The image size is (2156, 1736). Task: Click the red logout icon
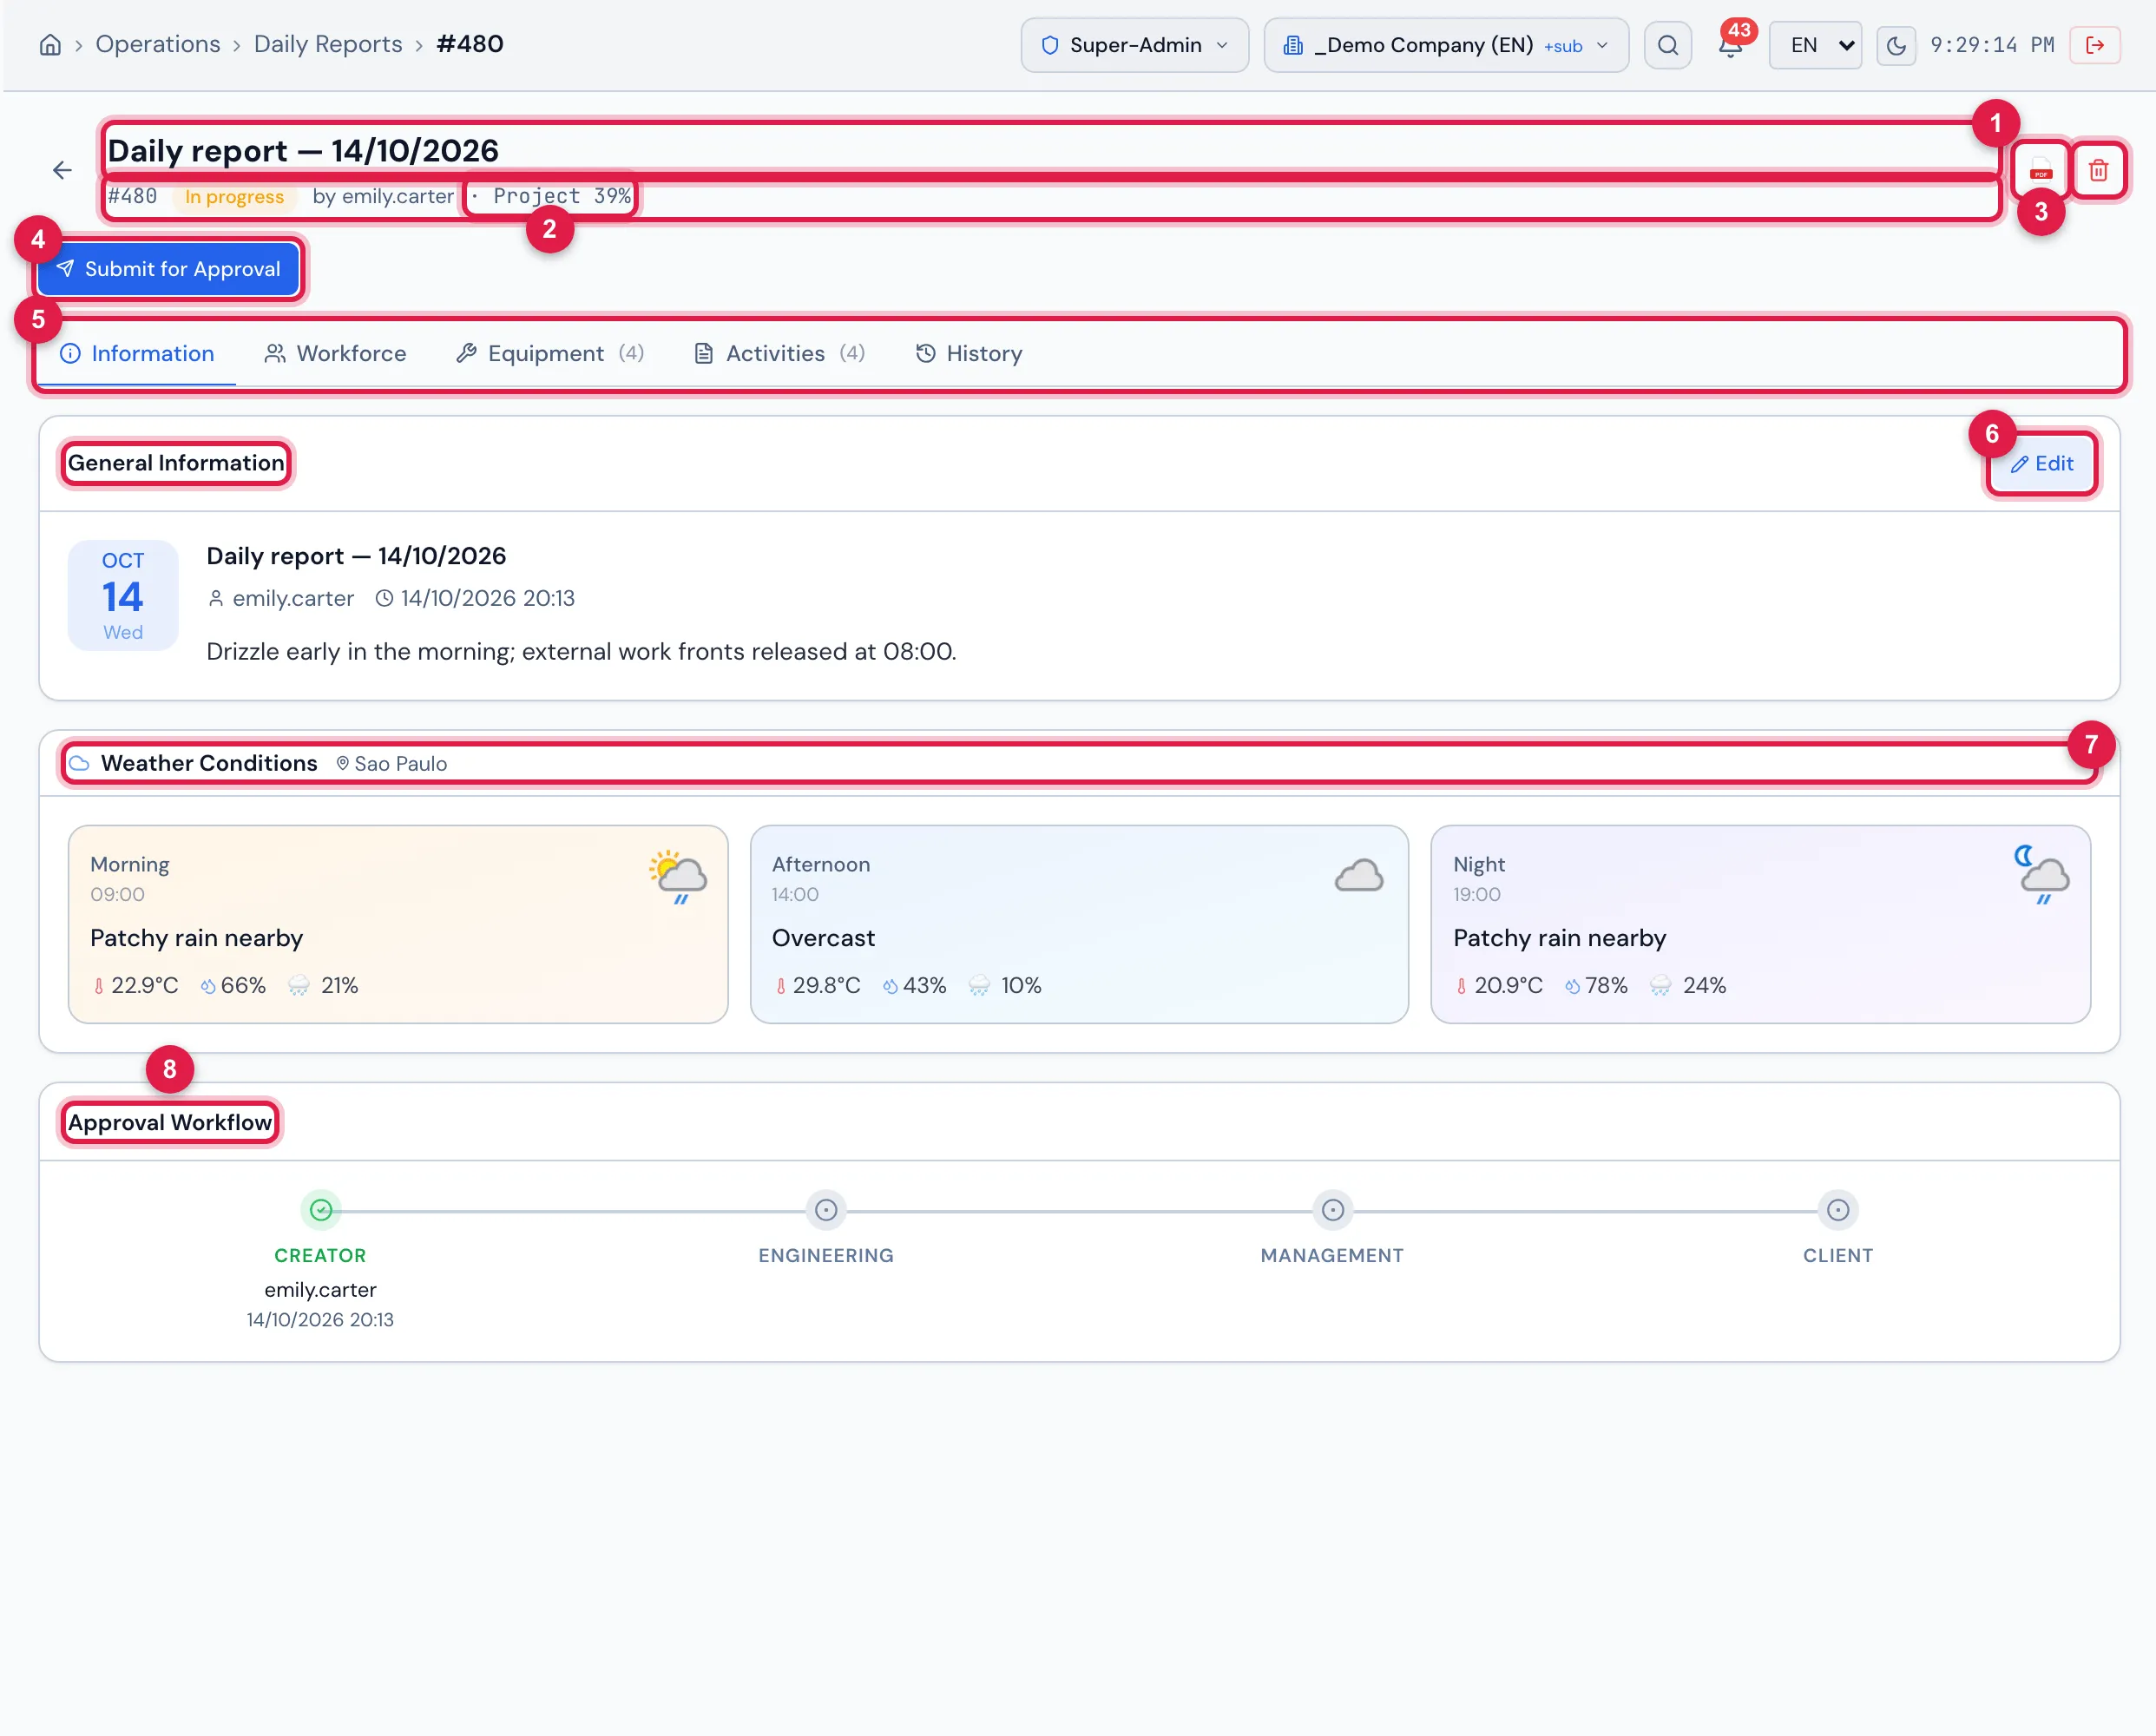pos(2094,45)
